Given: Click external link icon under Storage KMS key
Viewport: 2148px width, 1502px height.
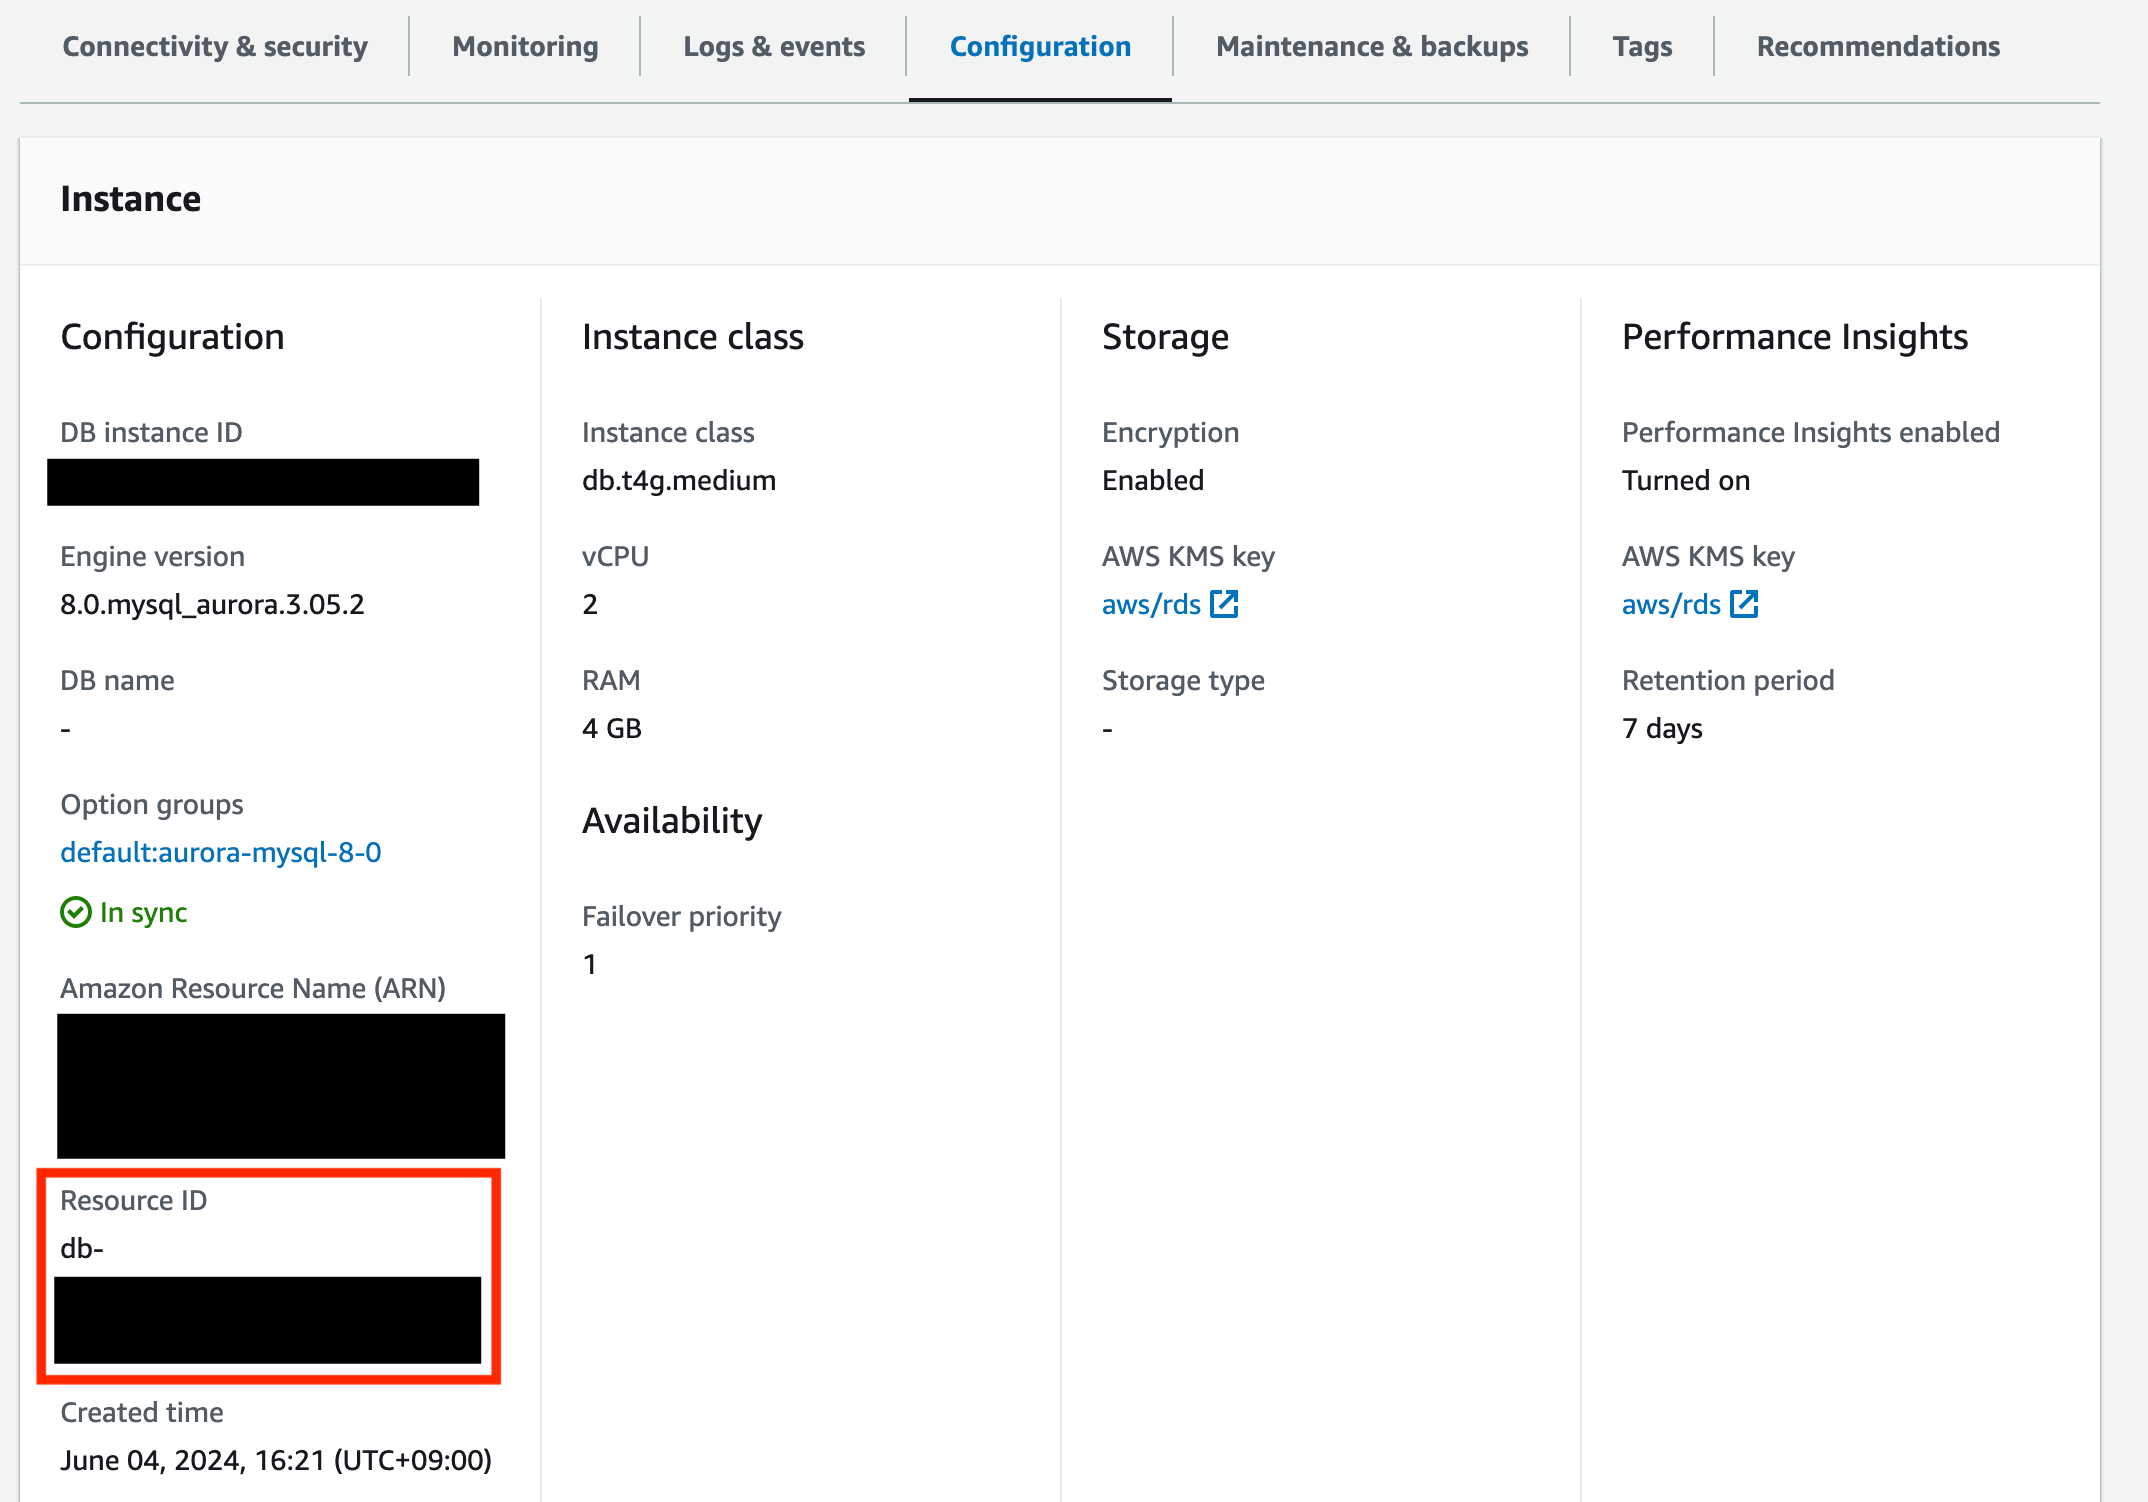Looking at the screenshot, I should click(1224, 604).
